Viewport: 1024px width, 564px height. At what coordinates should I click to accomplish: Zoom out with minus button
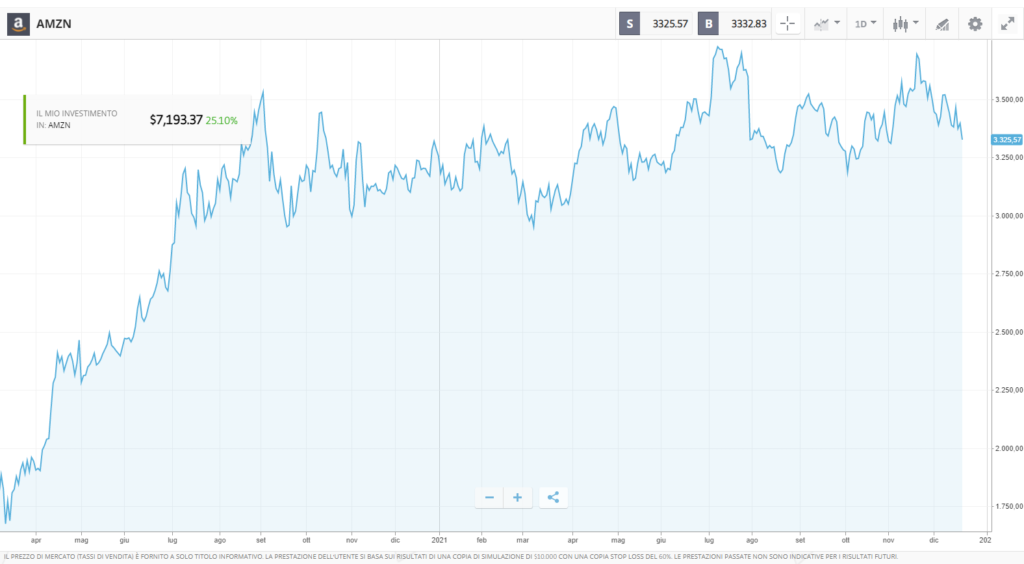489,497
